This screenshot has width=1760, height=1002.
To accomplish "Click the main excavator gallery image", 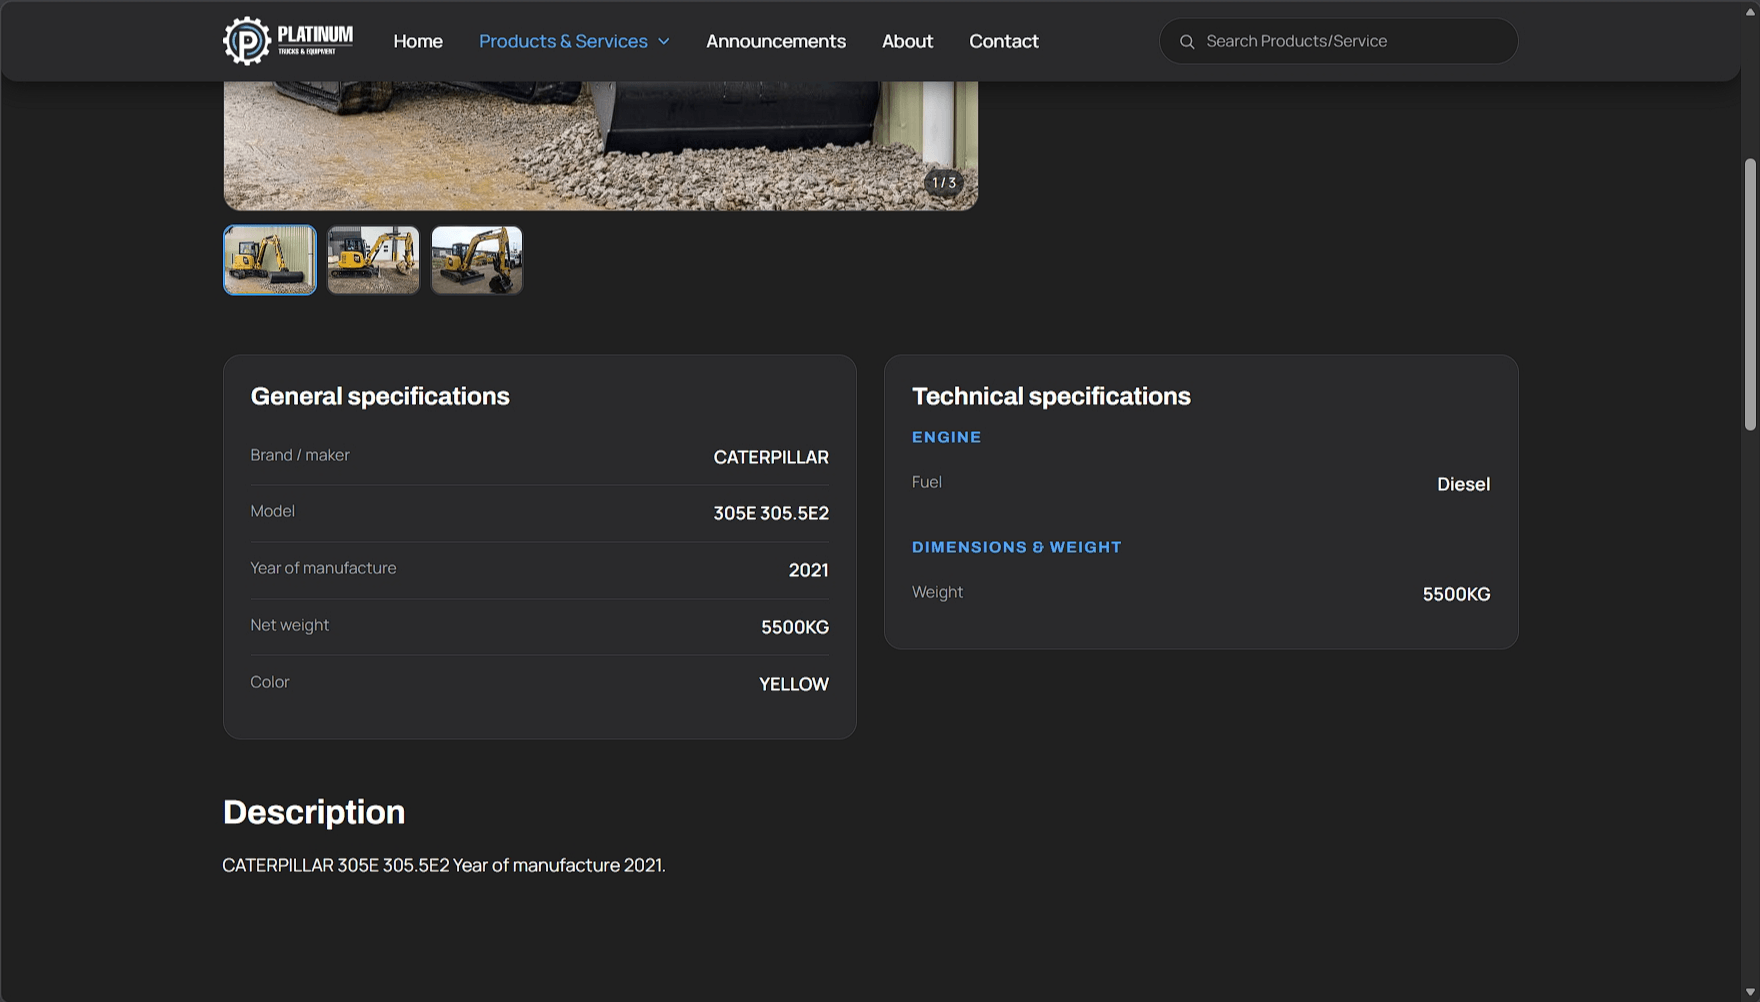I will 600,145.
